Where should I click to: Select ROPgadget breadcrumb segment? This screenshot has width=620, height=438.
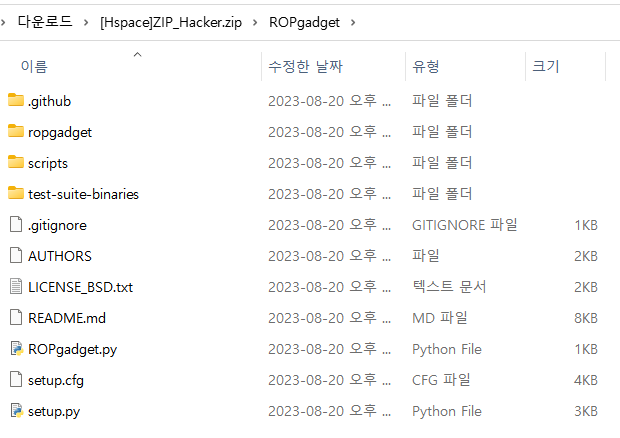[x=304, y=23]
